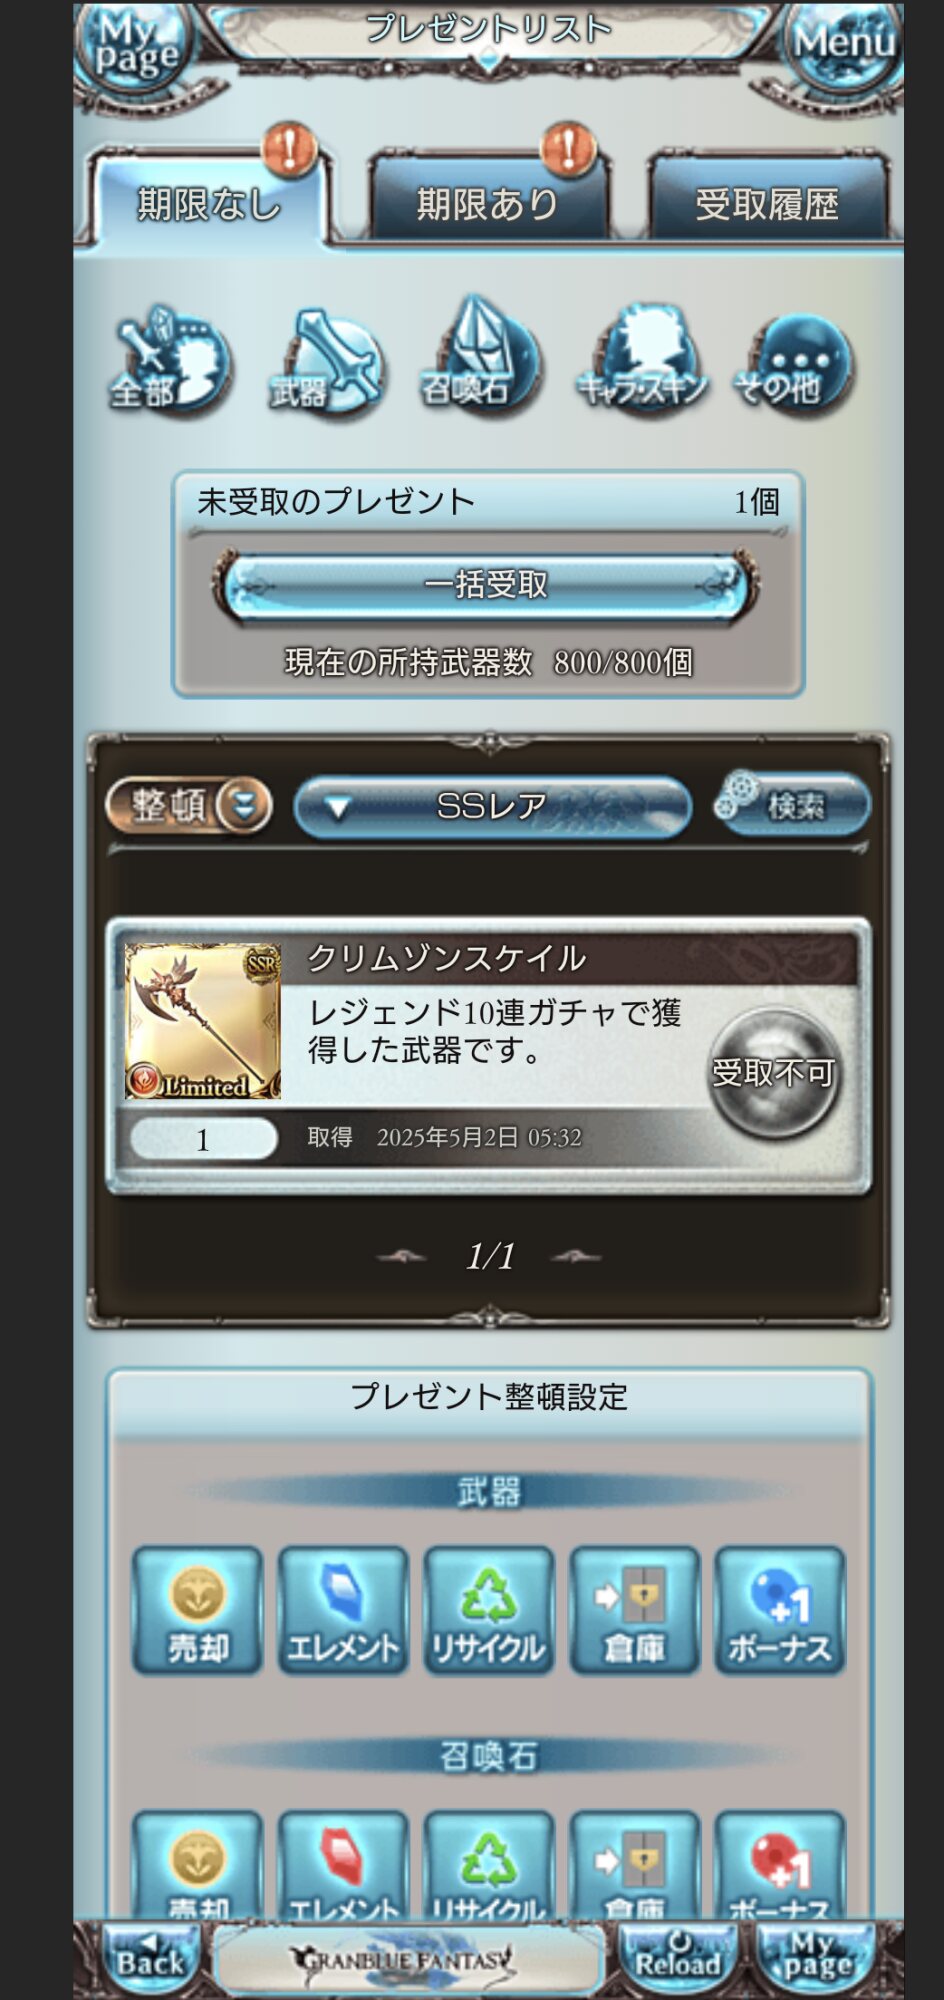Select the キャラ・スキン character skin filter
The image size is (944, 2000).
point(642,360)
